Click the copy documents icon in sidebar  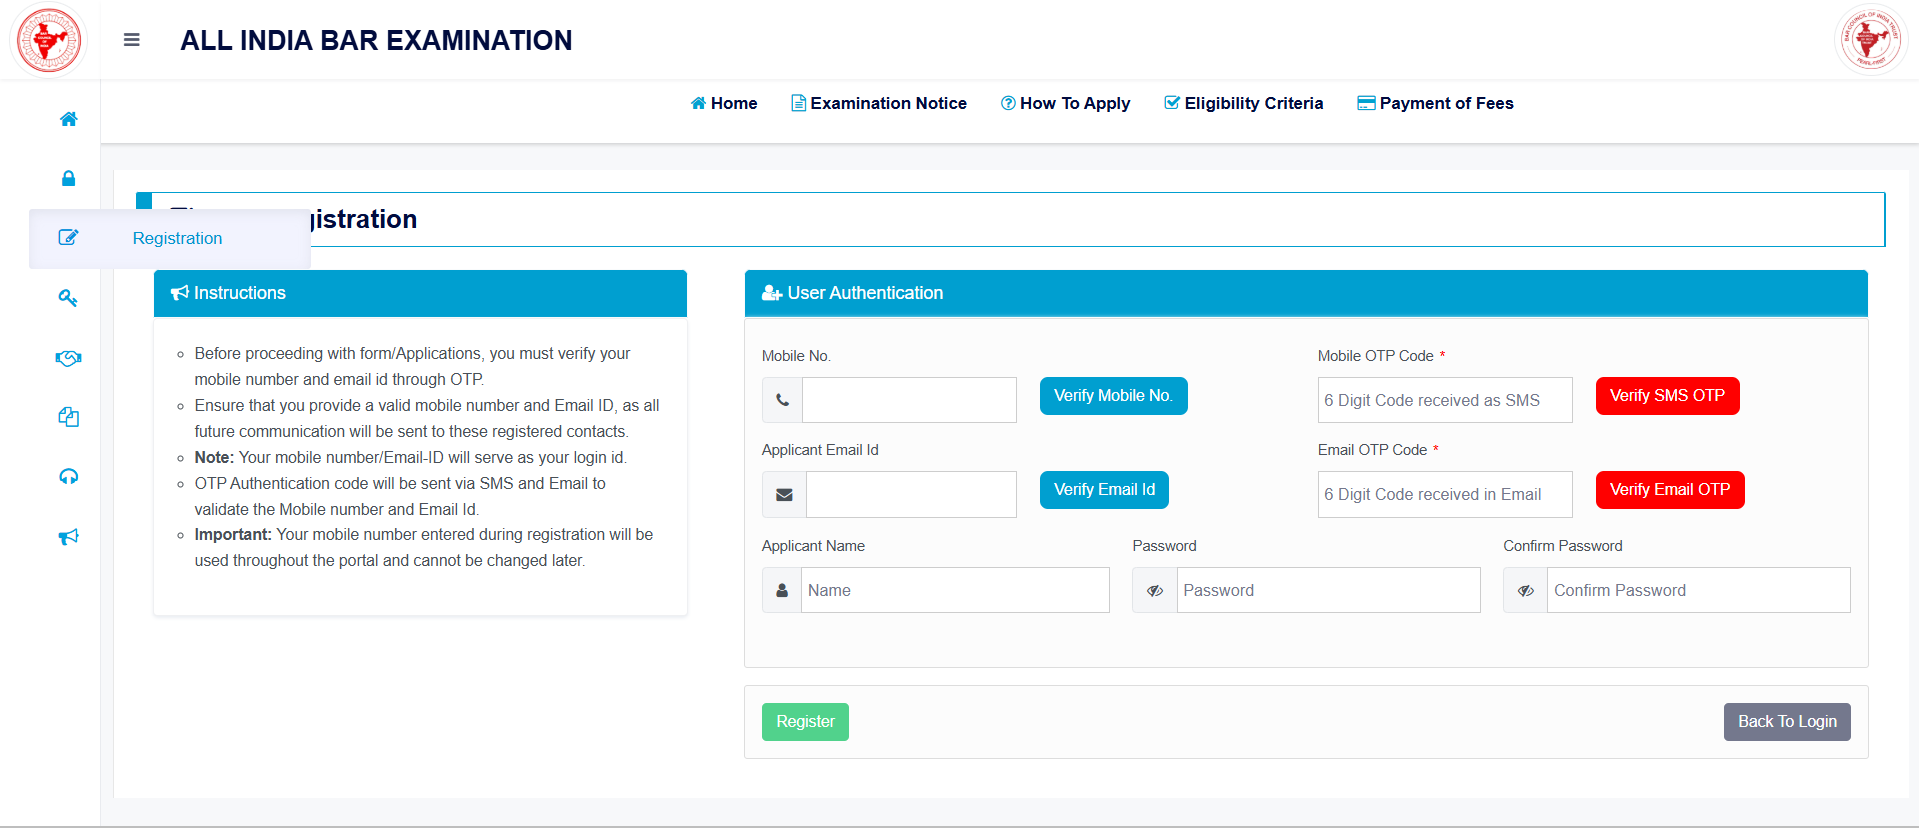point(68,417)
